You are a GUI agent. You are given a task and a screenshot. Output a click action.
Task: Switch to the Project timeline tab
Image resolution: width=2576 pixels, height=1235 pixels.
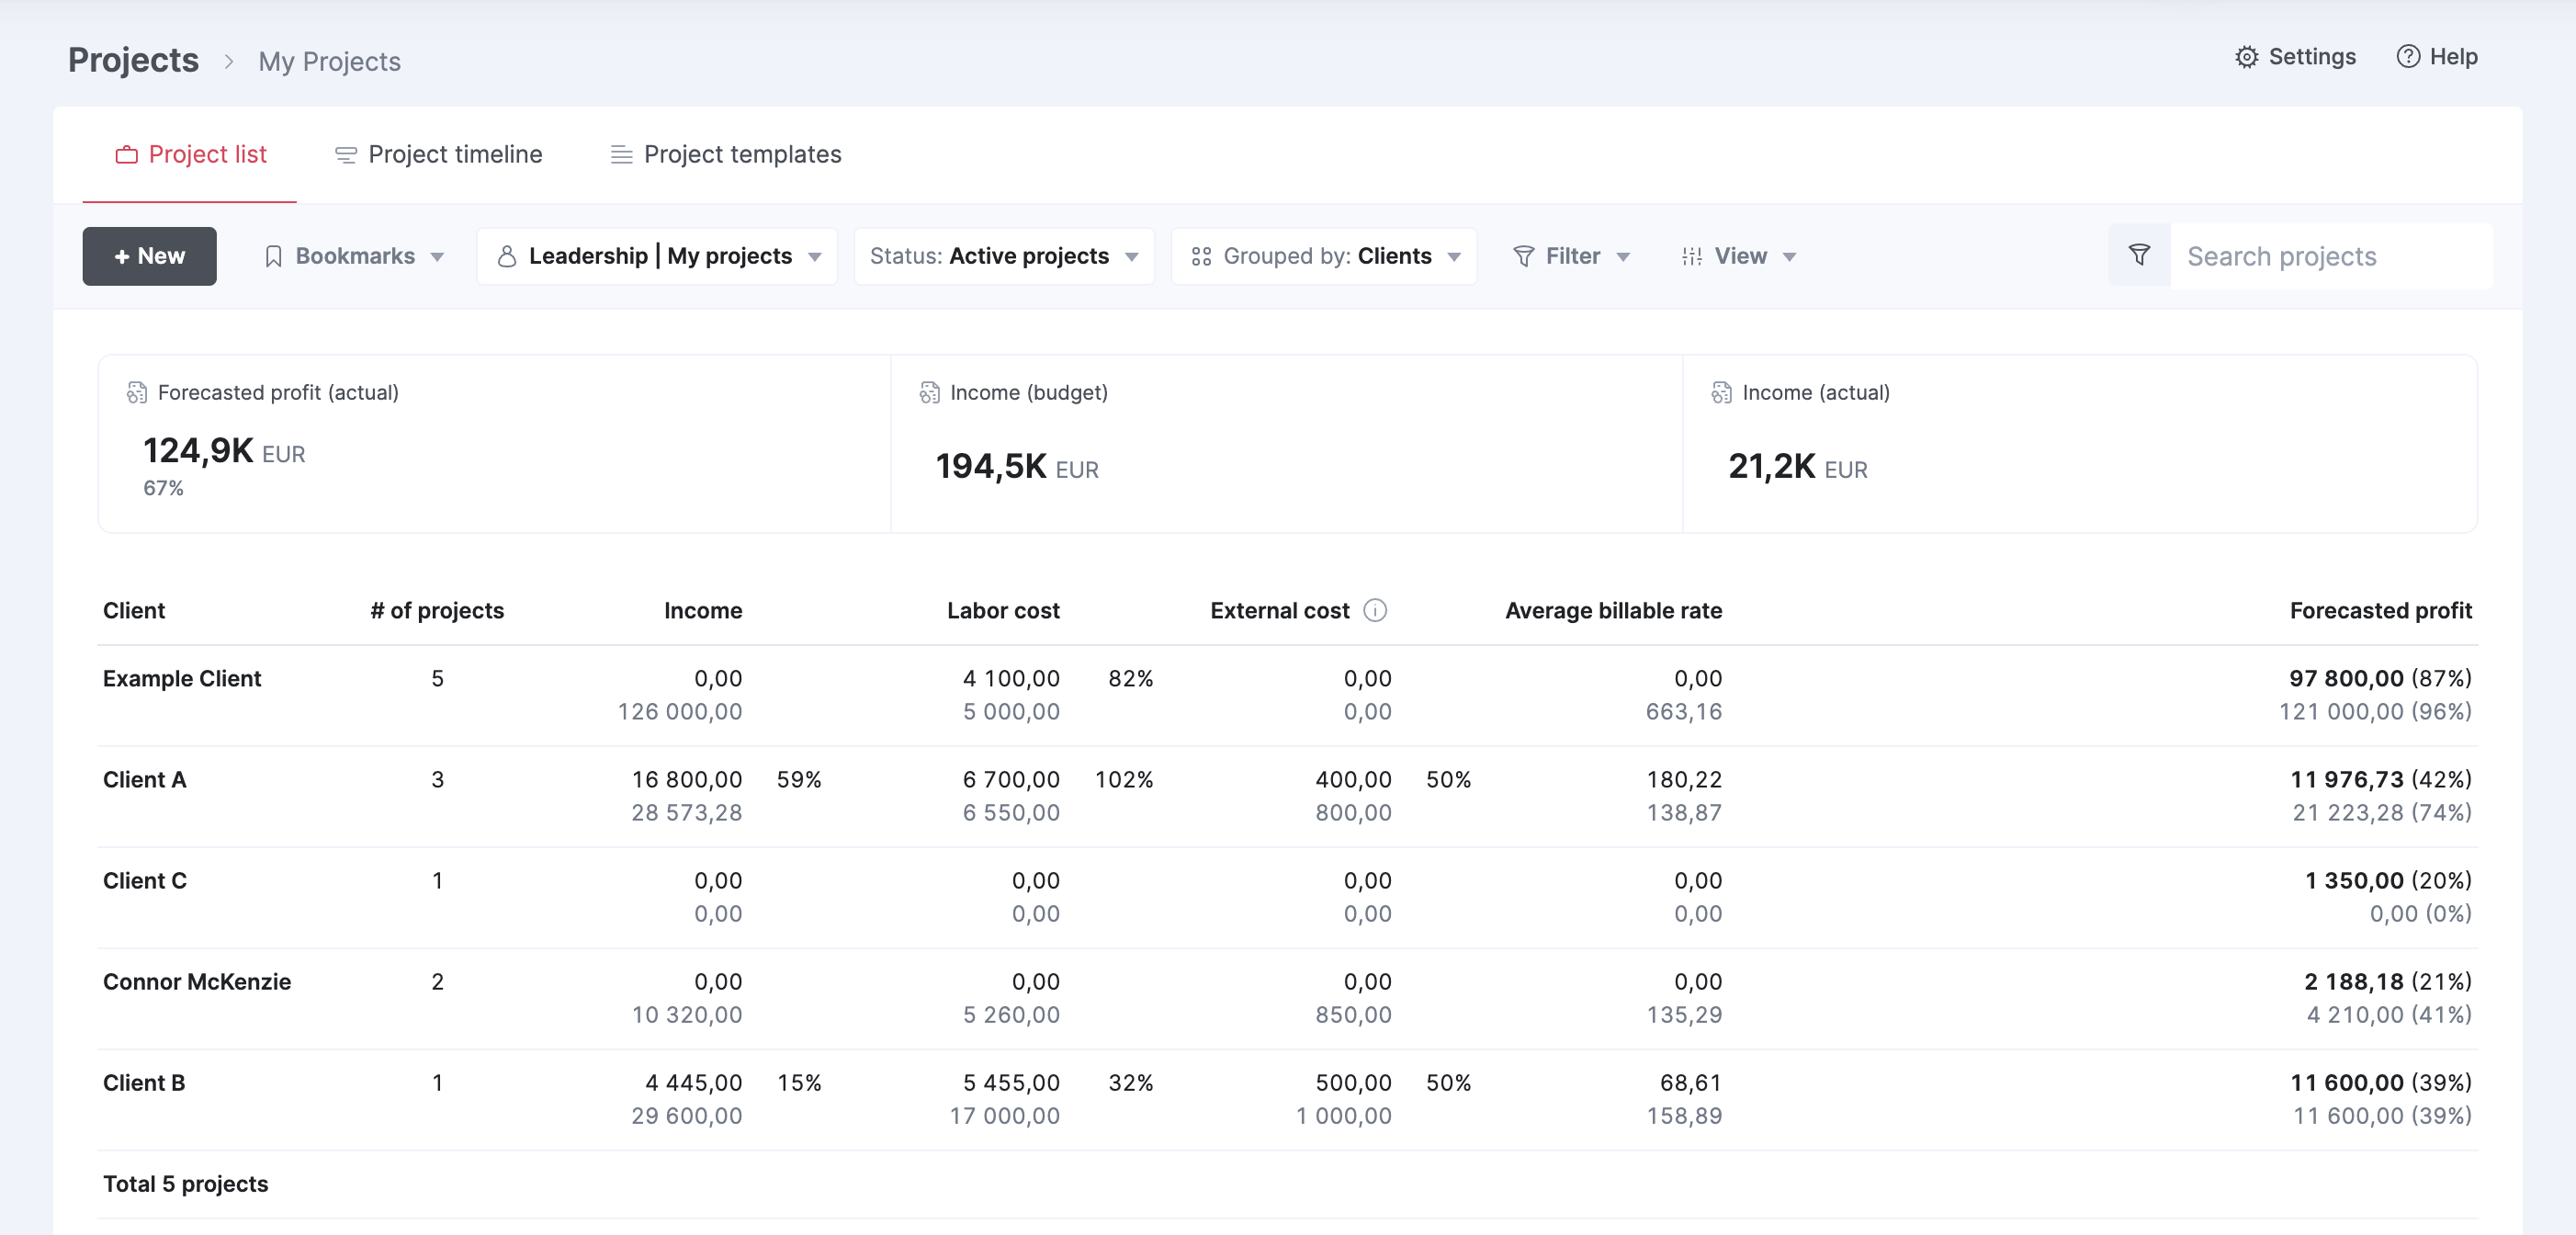tap(438, 155)
